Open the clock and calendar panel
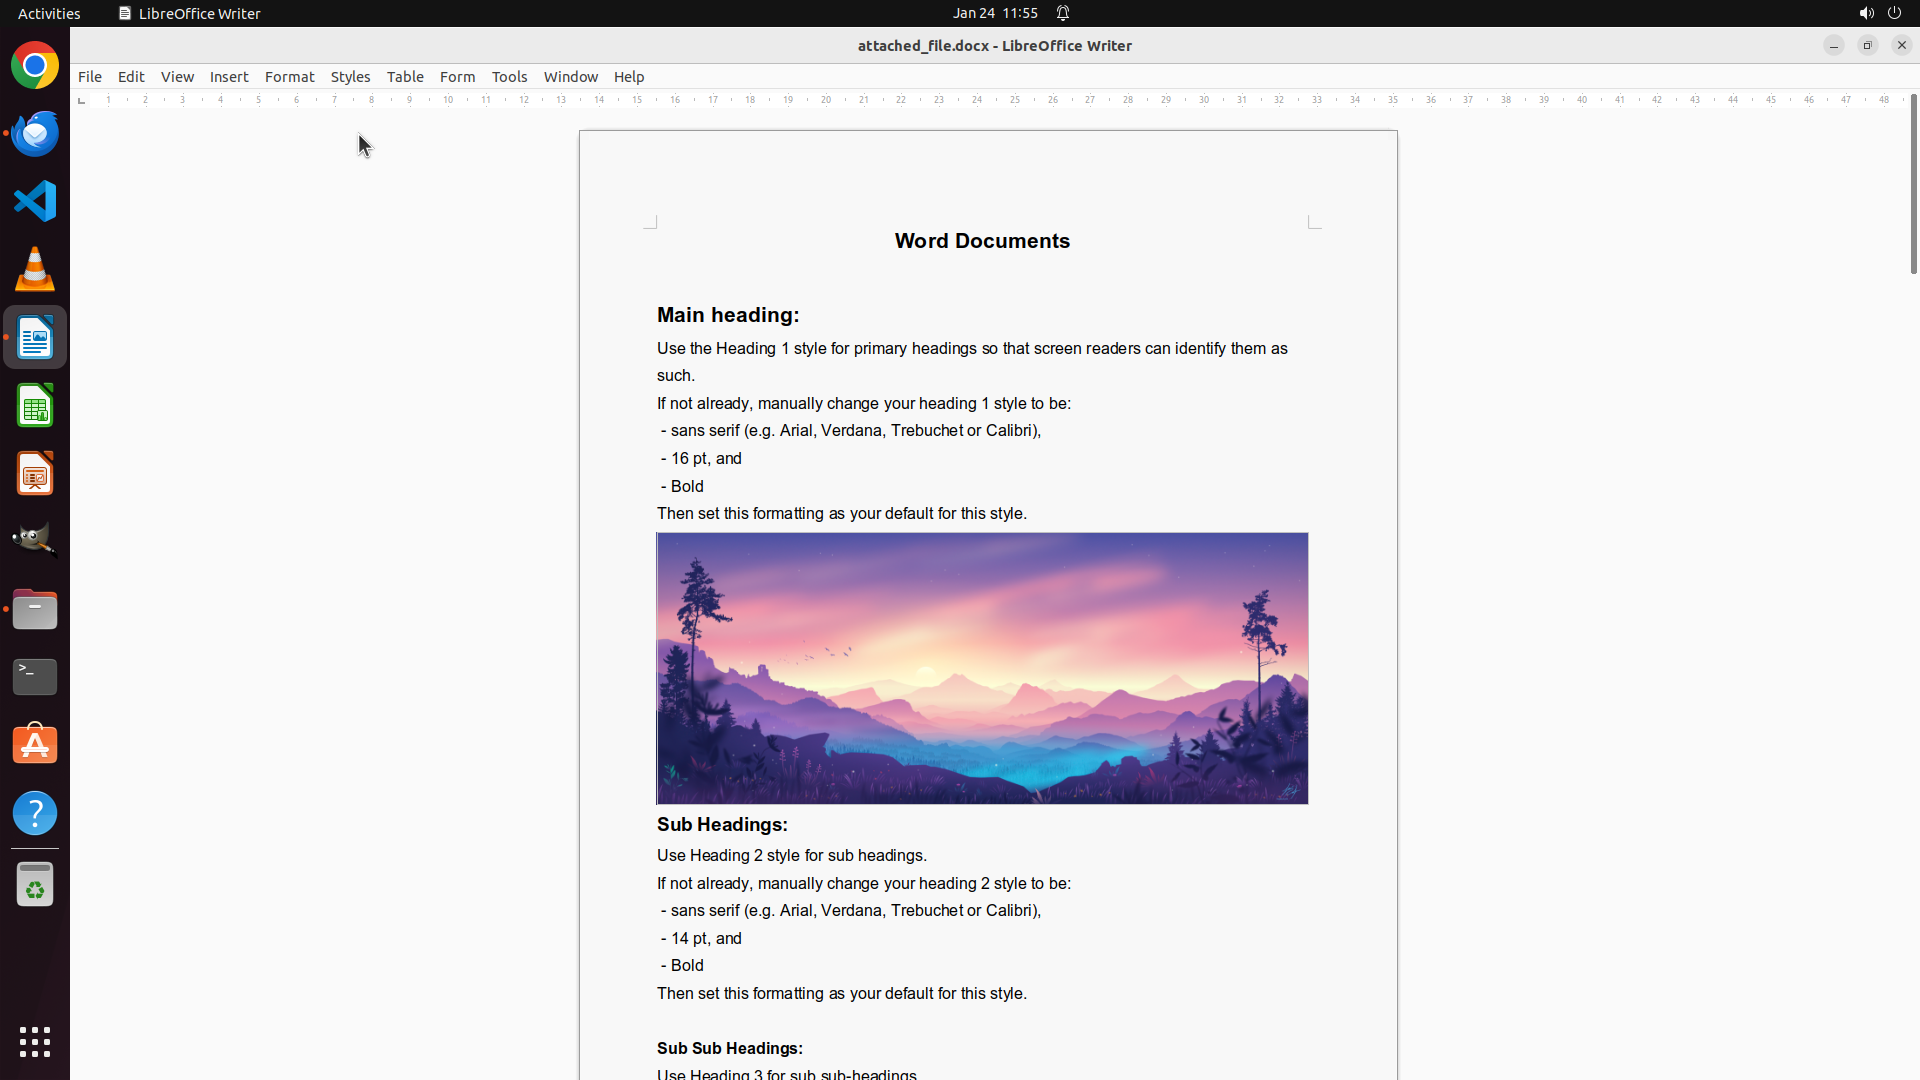 coord(994,13)
